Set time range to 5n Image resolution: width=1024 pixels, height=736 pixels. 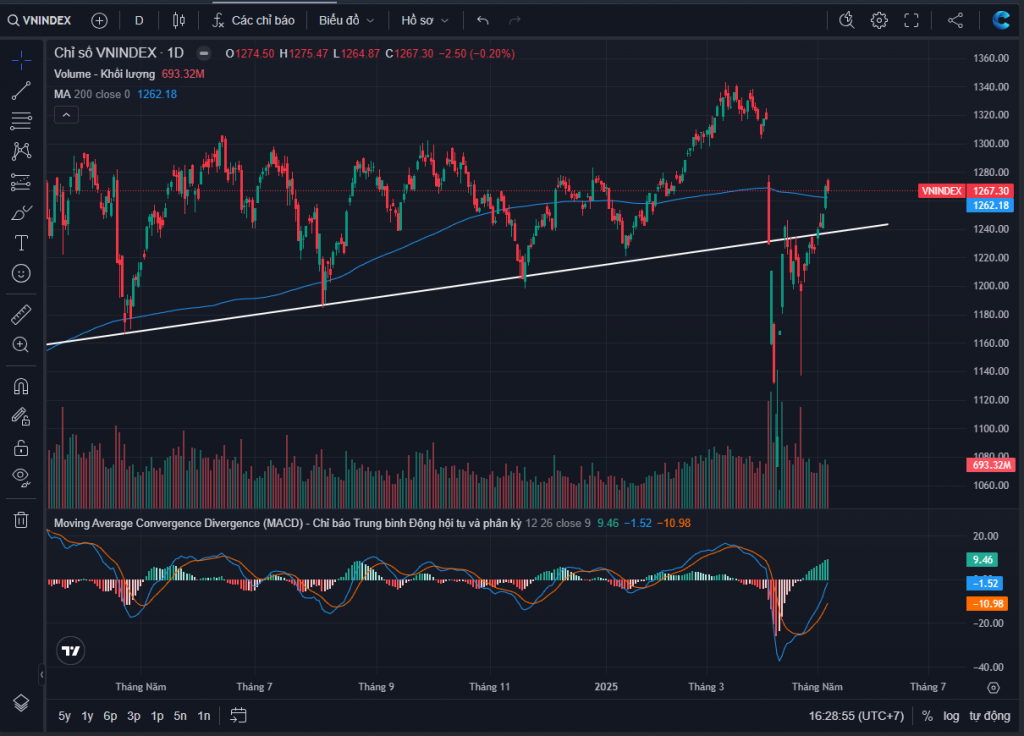point(180,716)
